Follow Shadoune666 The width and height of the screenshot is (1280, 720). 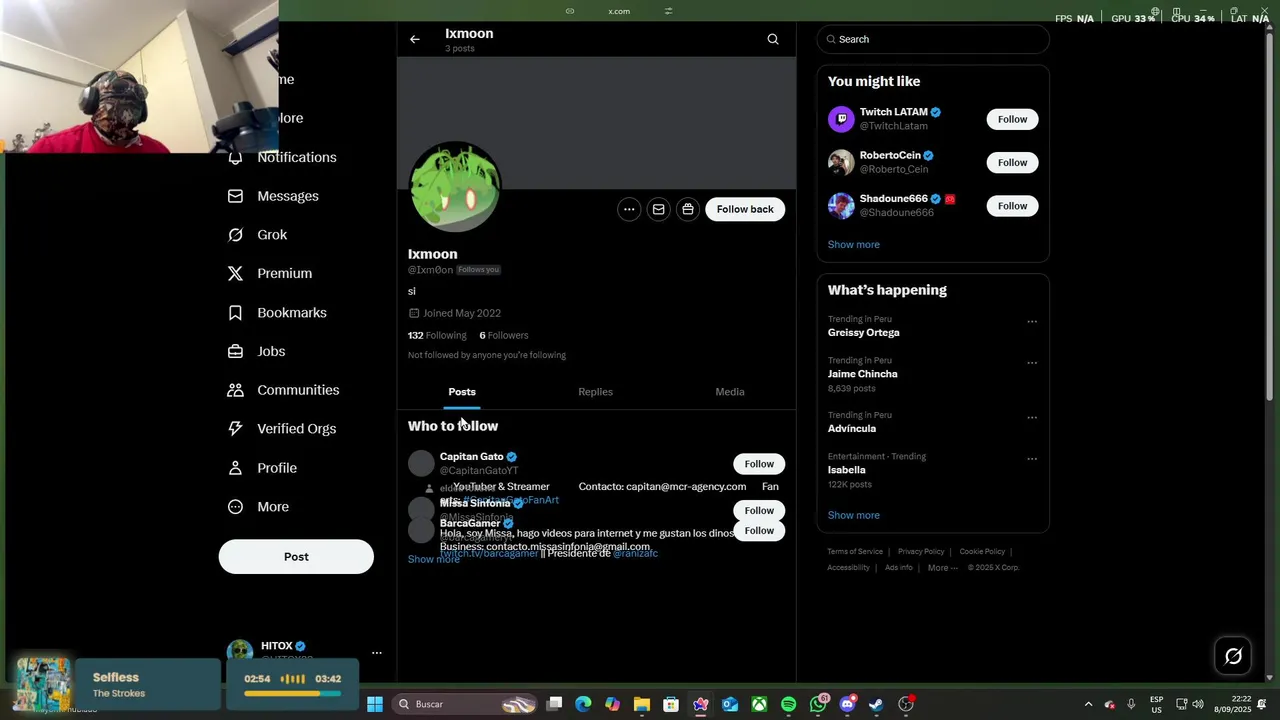point(1012,206)
